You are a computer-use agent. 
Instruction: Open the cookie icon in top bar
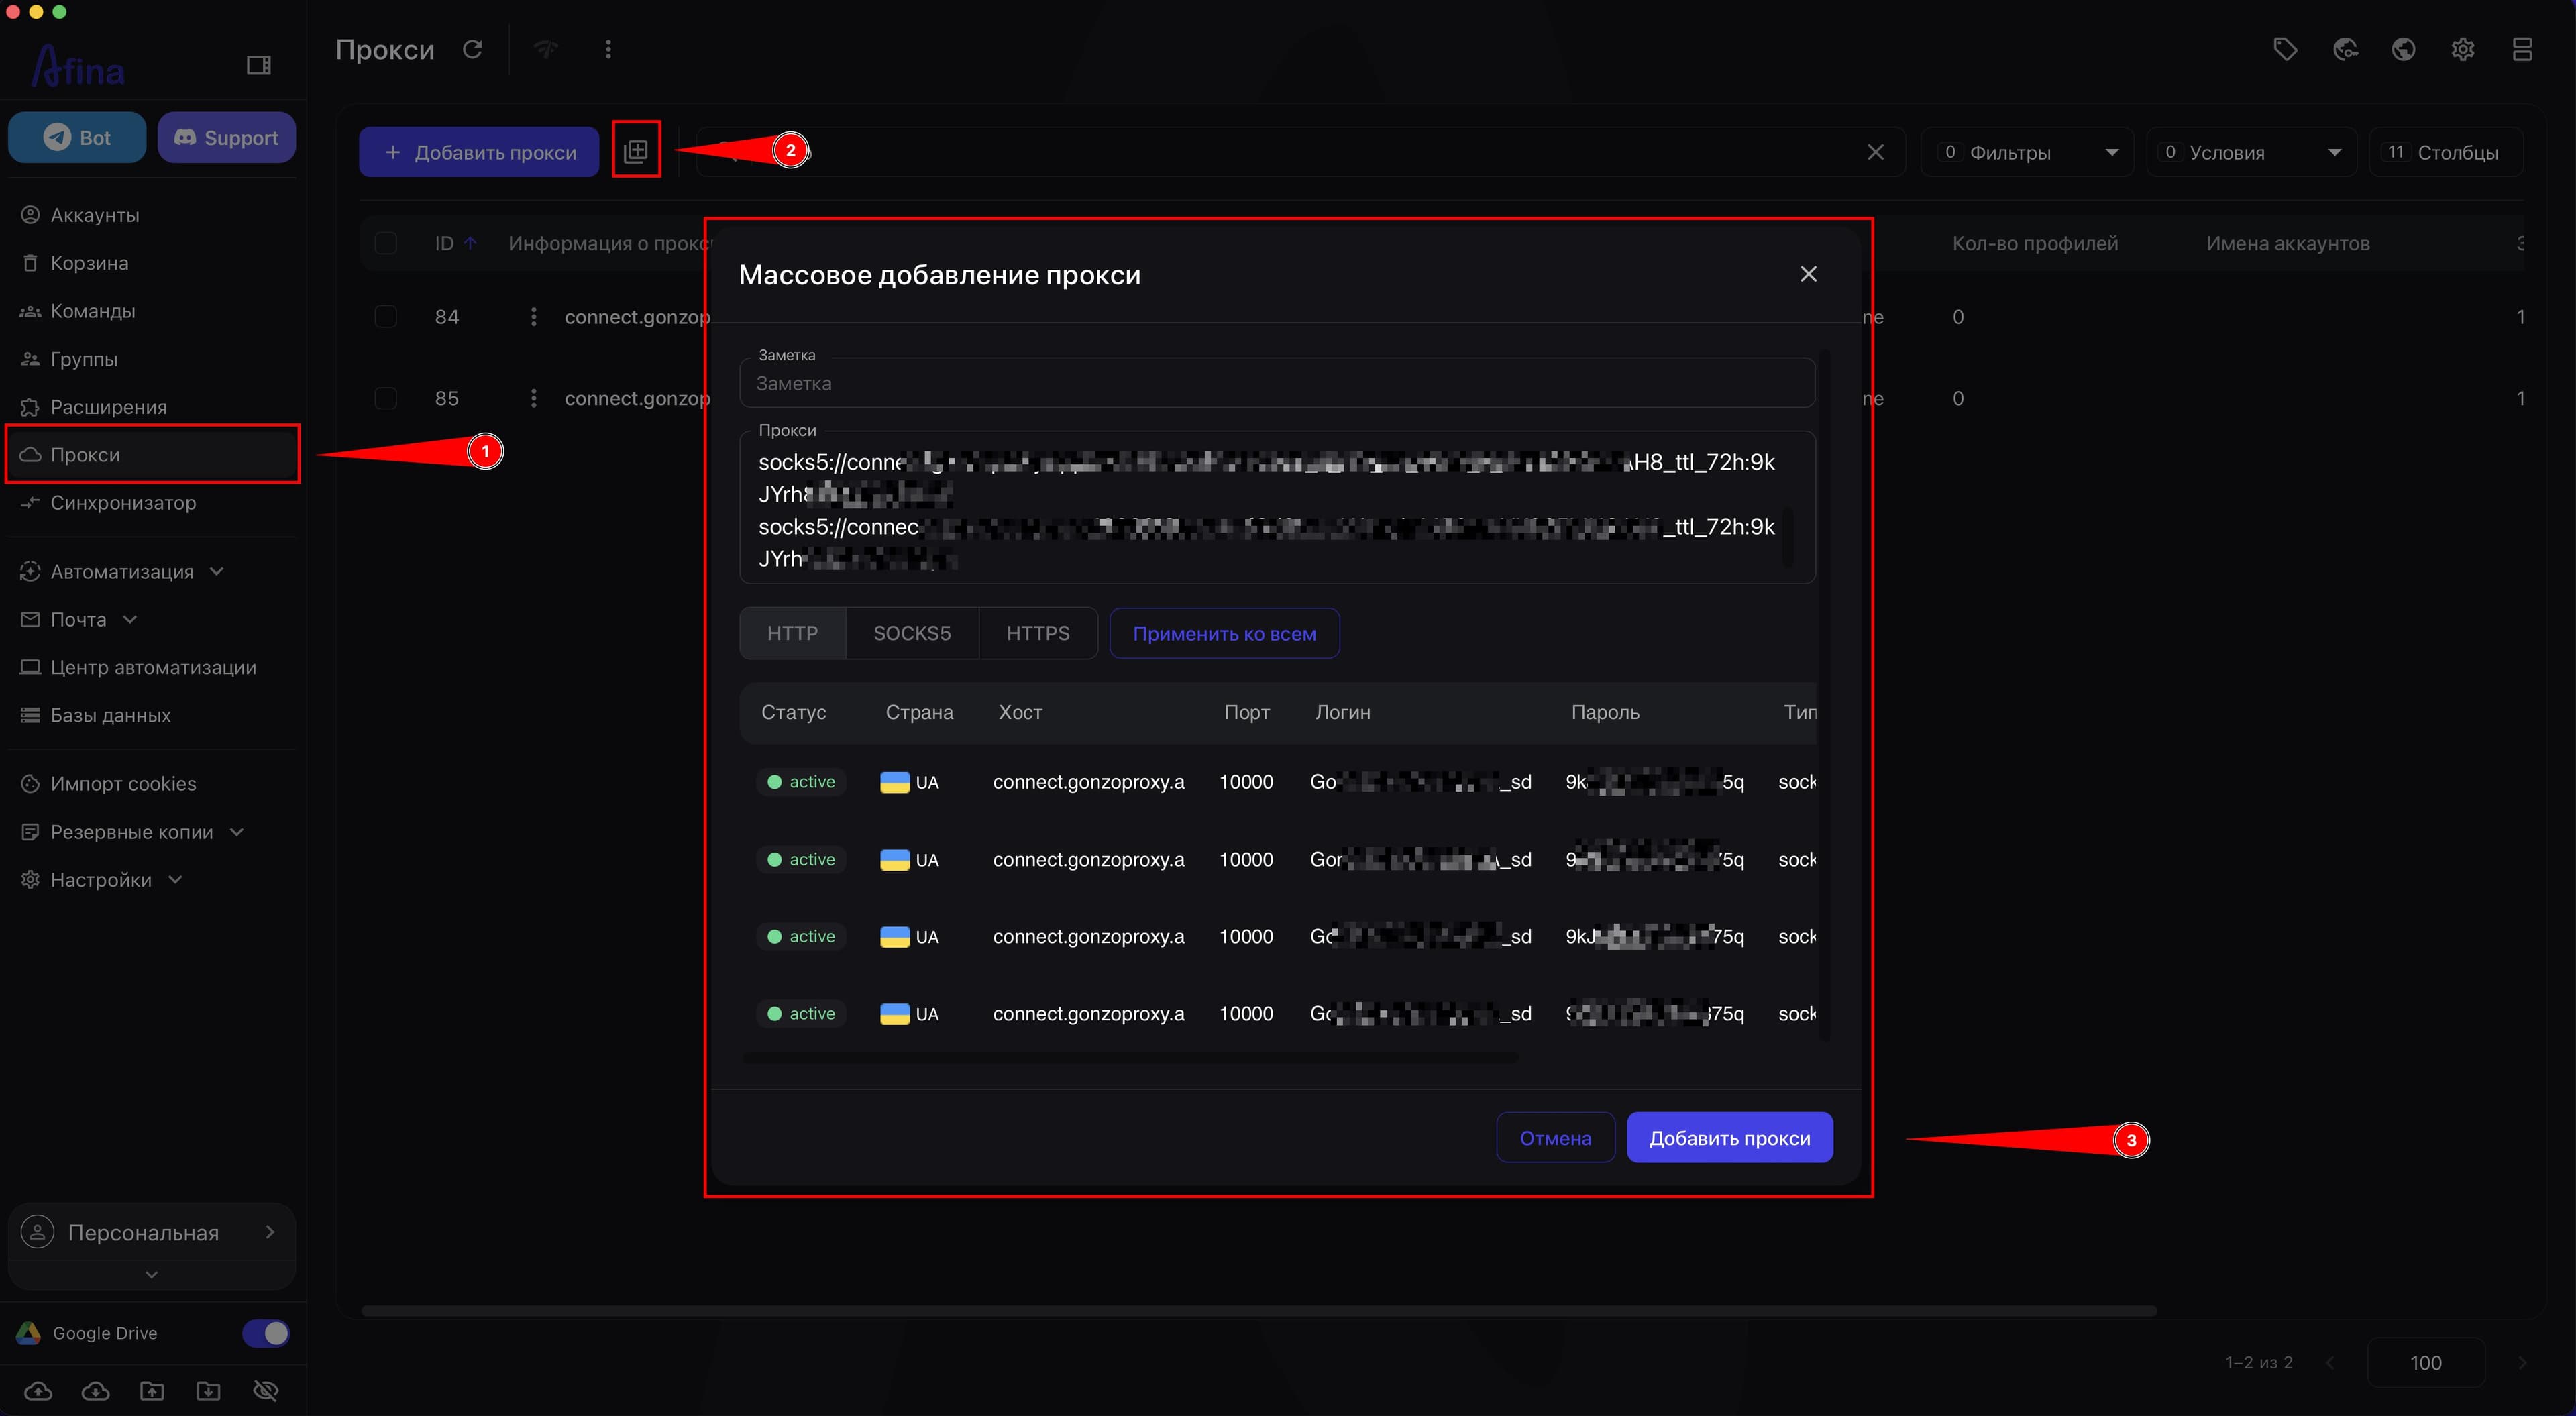pos(2345,49)
